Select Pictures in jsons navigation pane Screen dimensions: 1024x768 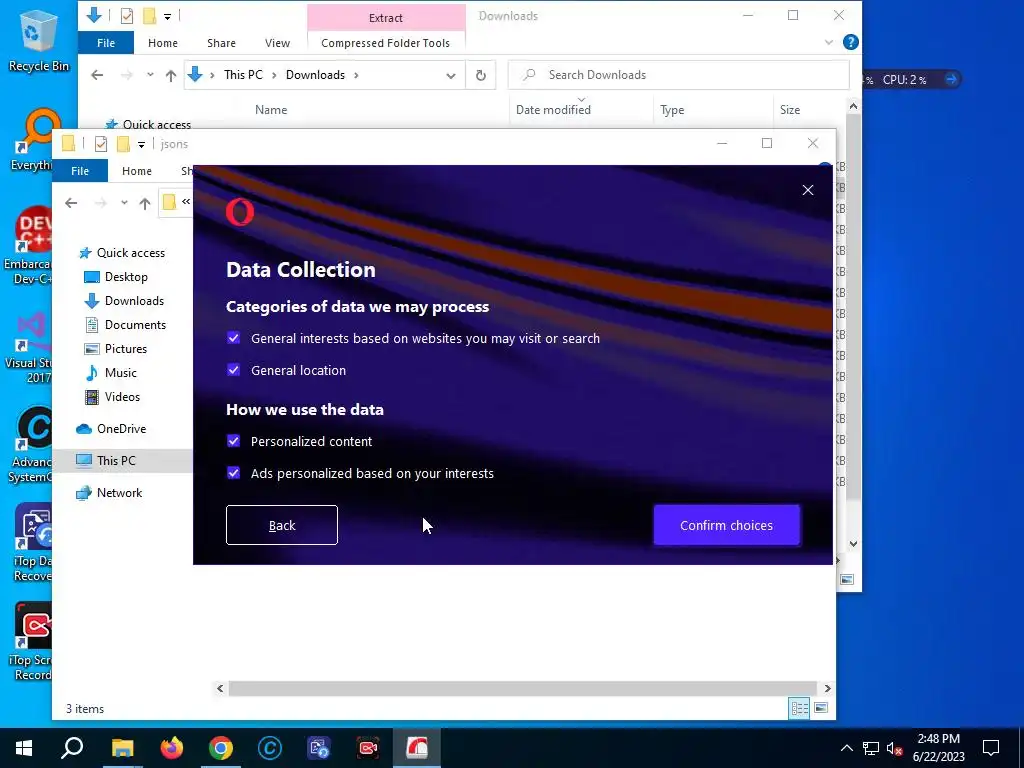coord(125,349)
